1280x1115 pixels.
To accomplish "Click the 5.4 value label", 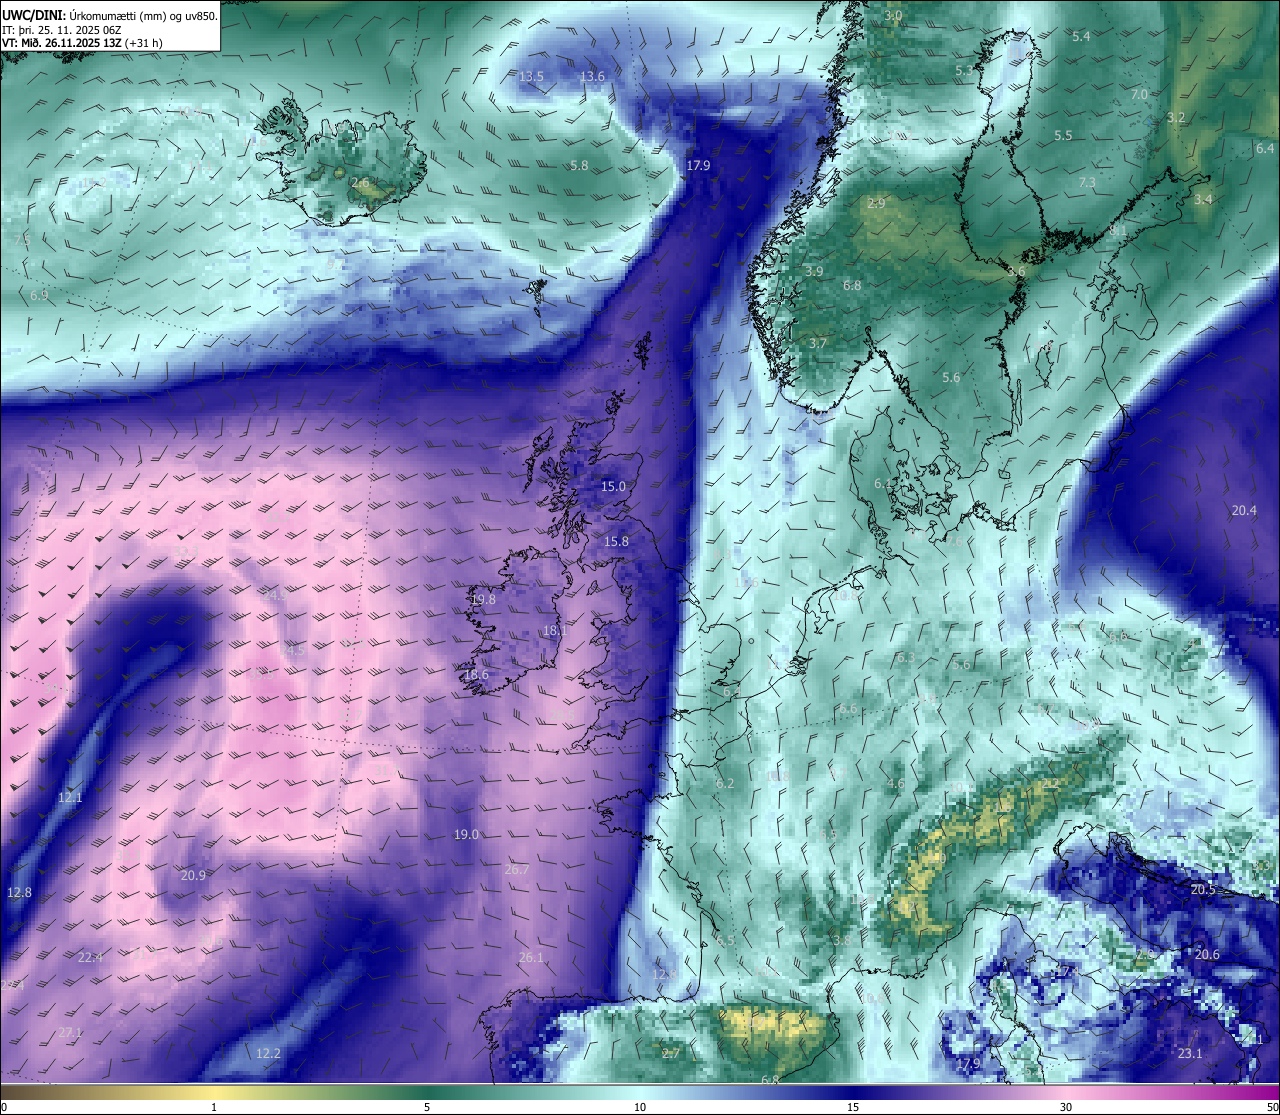I will (x=1081, y=36).
